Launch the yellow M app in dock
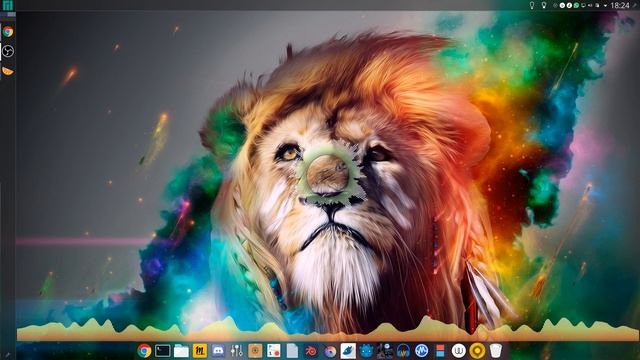Image resolution: width=640 pixels, height=360 pixels. click(200, 351)
